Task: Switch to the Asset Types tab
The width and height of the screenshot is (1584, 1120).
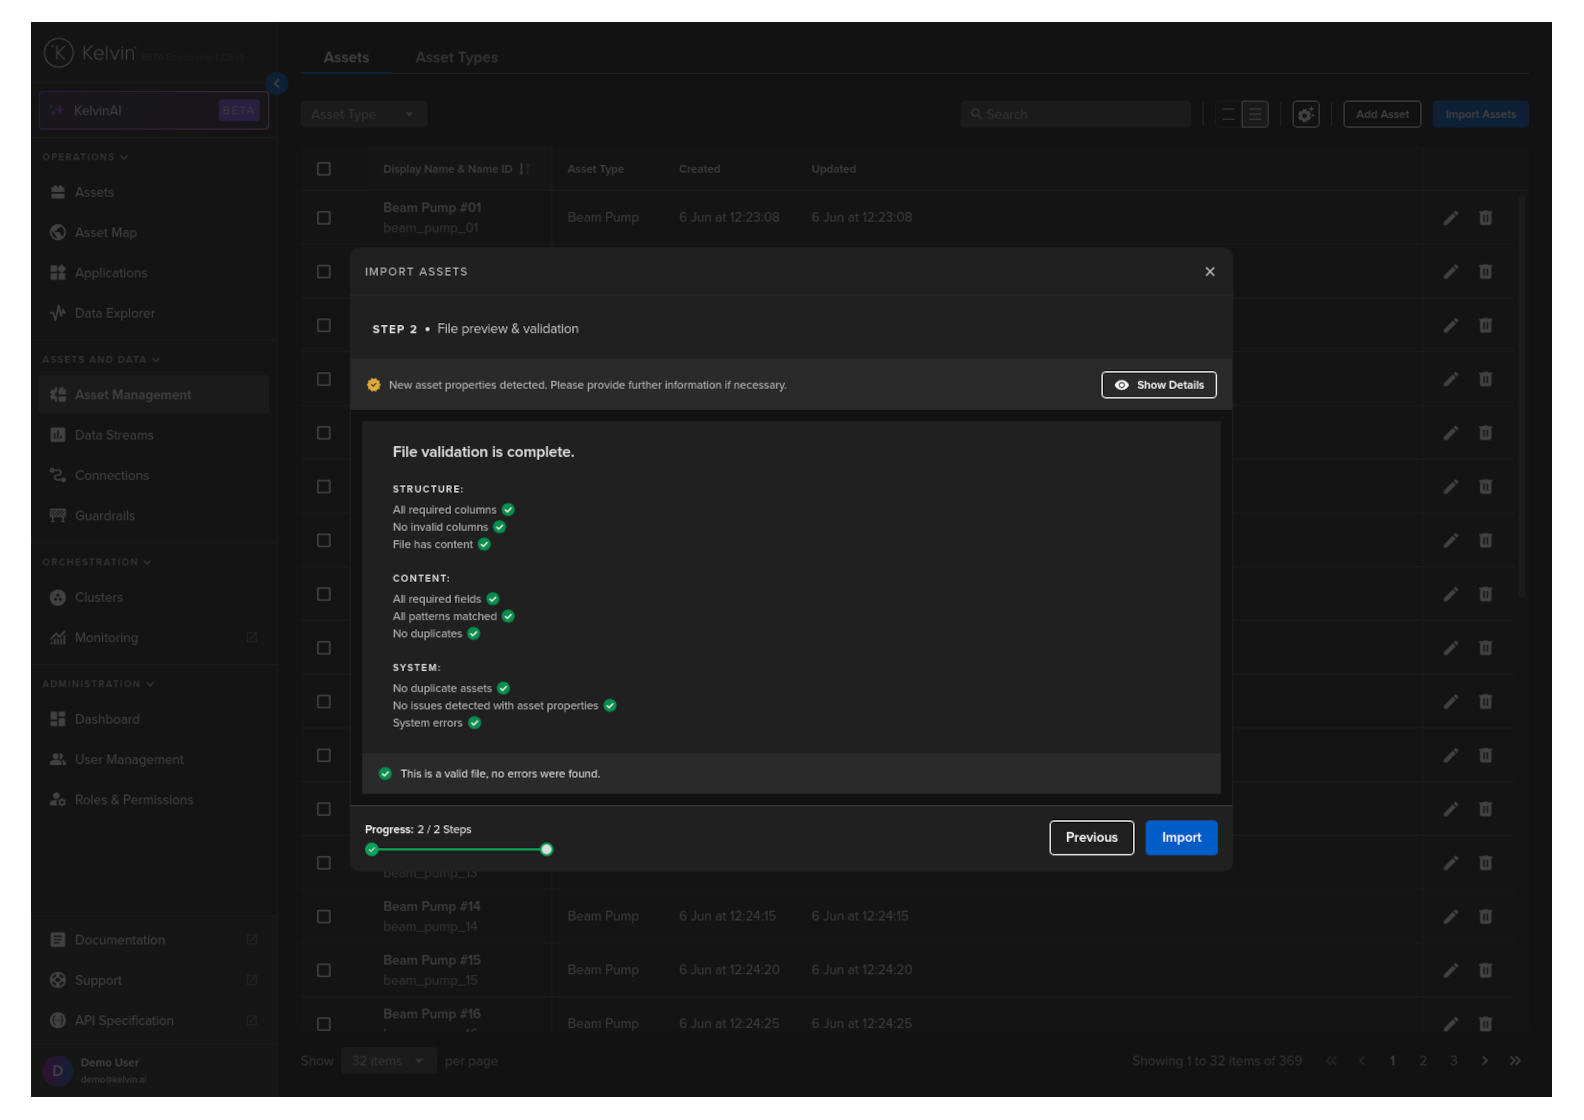Action: coord(456,58)
